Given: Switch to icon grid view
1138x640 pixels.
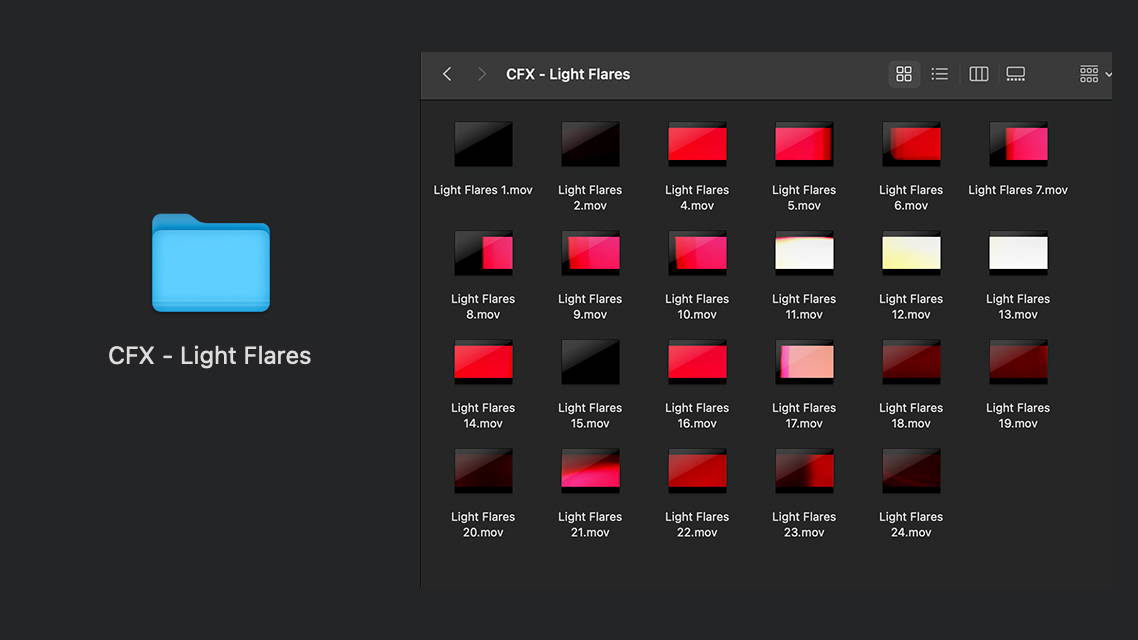Looking at the screenshot, I should tap(904, 74).
